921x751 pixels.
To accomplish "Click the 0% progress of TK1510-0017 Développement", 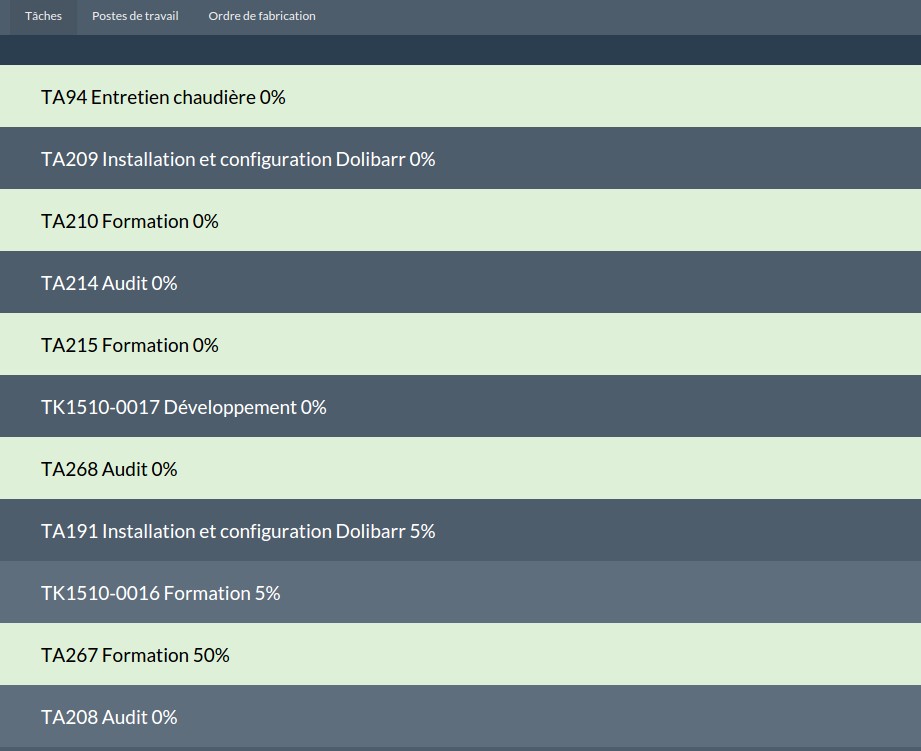I will click(314, 407).
